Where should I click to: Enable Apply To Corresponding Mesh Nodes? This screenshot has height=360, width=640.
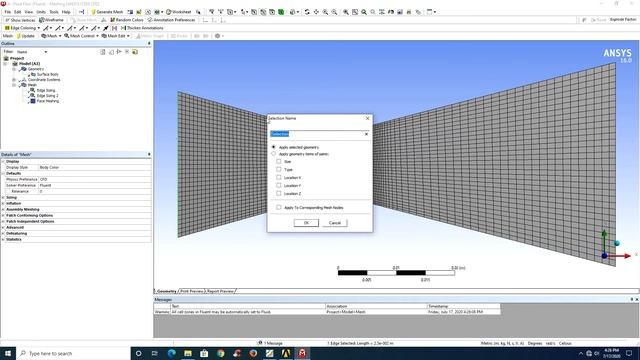coord(279,207)
